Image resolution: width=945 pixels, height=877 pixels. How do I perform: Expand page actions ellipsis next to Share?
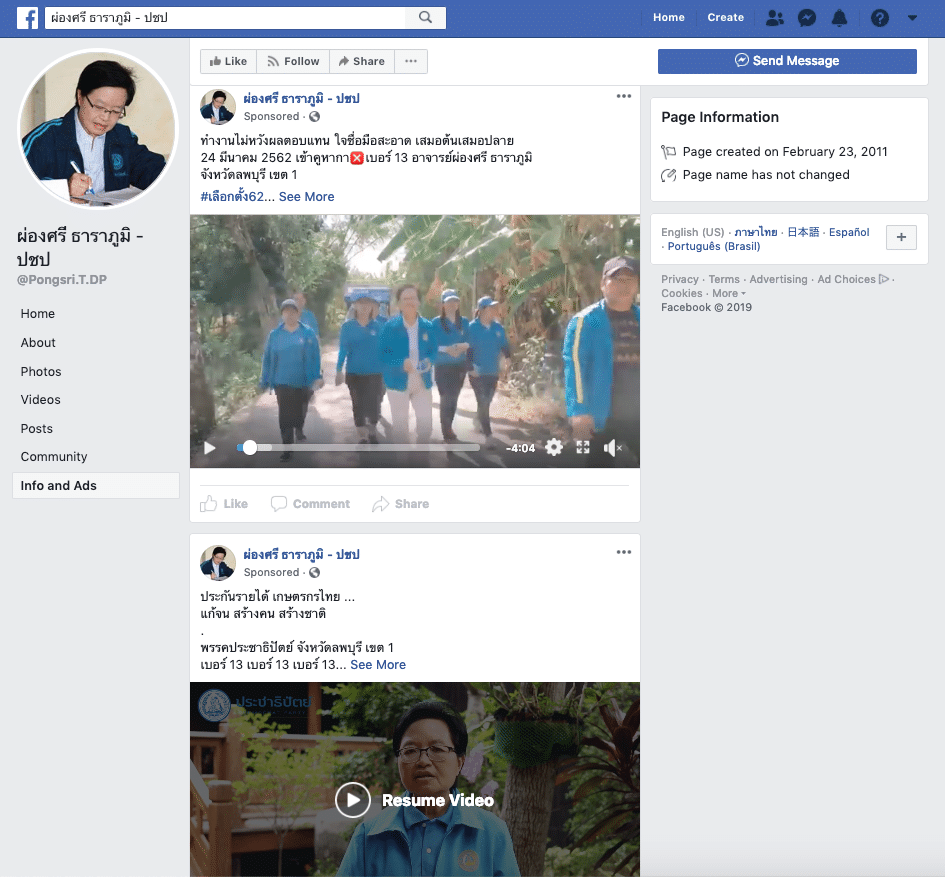pyautogui.click(x=411, y=61)
